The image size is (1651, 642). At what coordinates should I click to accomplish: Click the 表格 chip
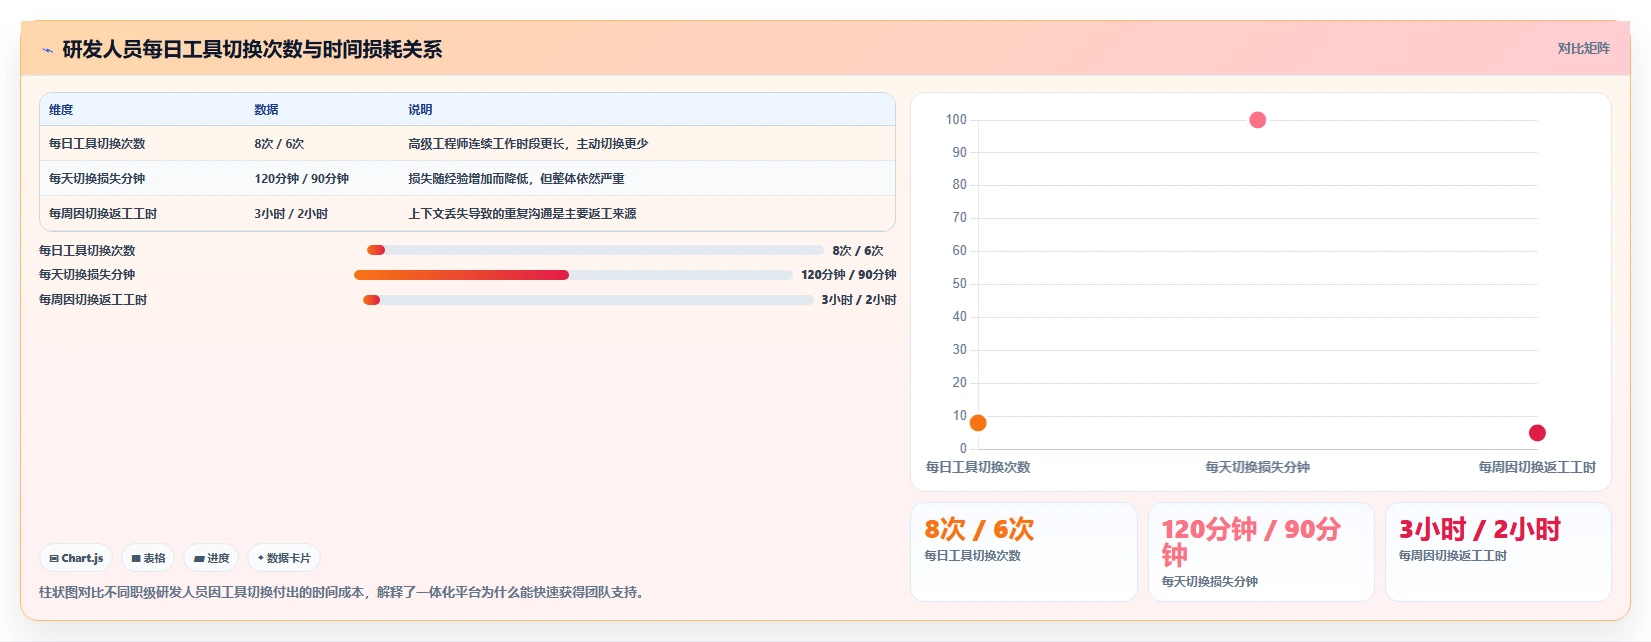click(148, 558)
